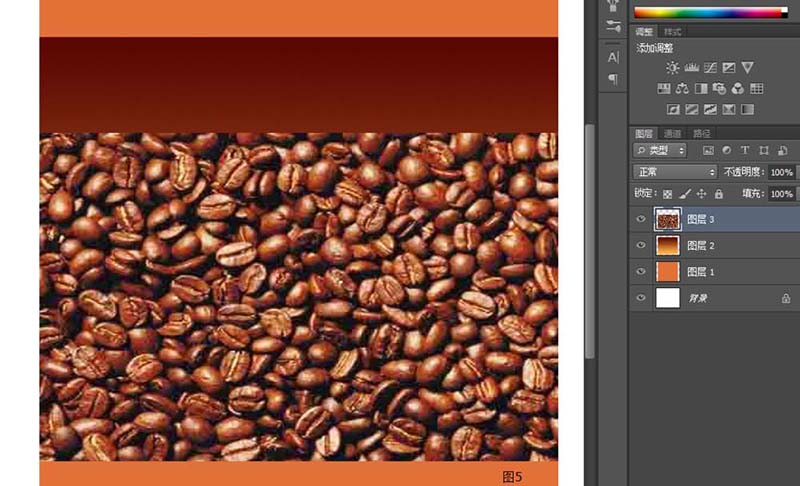Viewport: 800px width, 486px height.
Task: Switch to the 路径 tab
Action: click(702, 134)
